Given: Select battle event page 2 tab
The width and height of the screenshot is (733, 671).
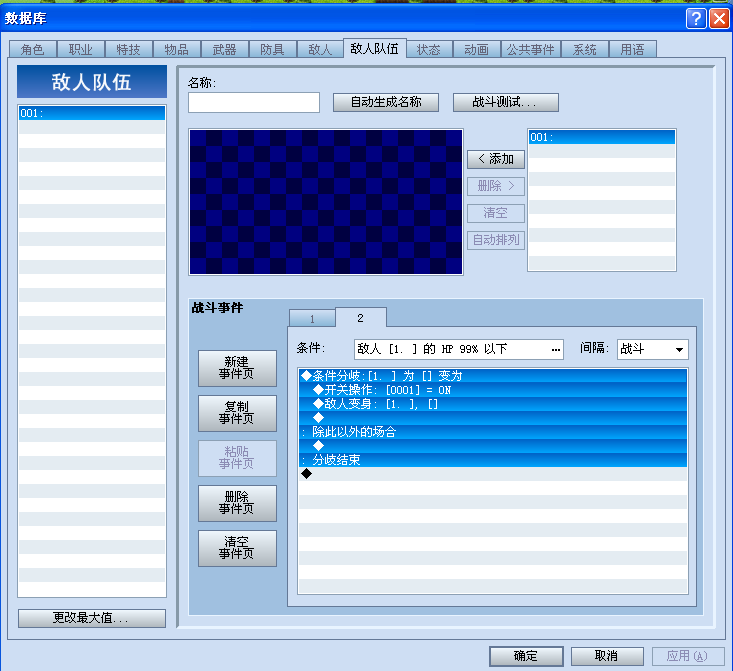Looking at the screenshot, I should [360, 317].
